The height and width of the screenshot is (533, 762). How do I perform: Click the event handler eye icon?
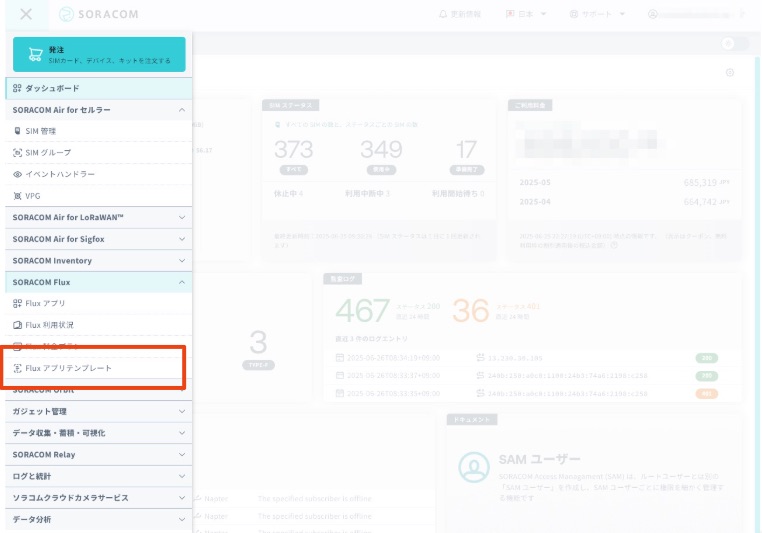click(17, 174)
